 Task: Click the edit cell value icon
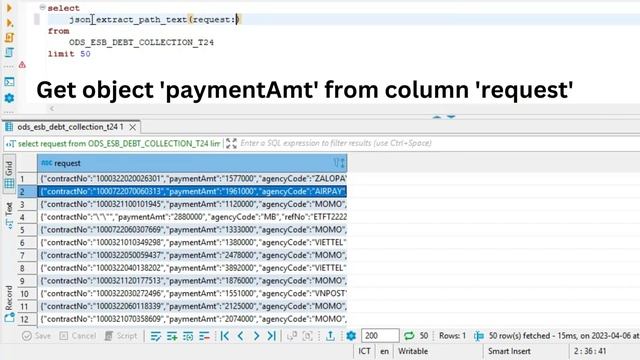coord(156,336)
